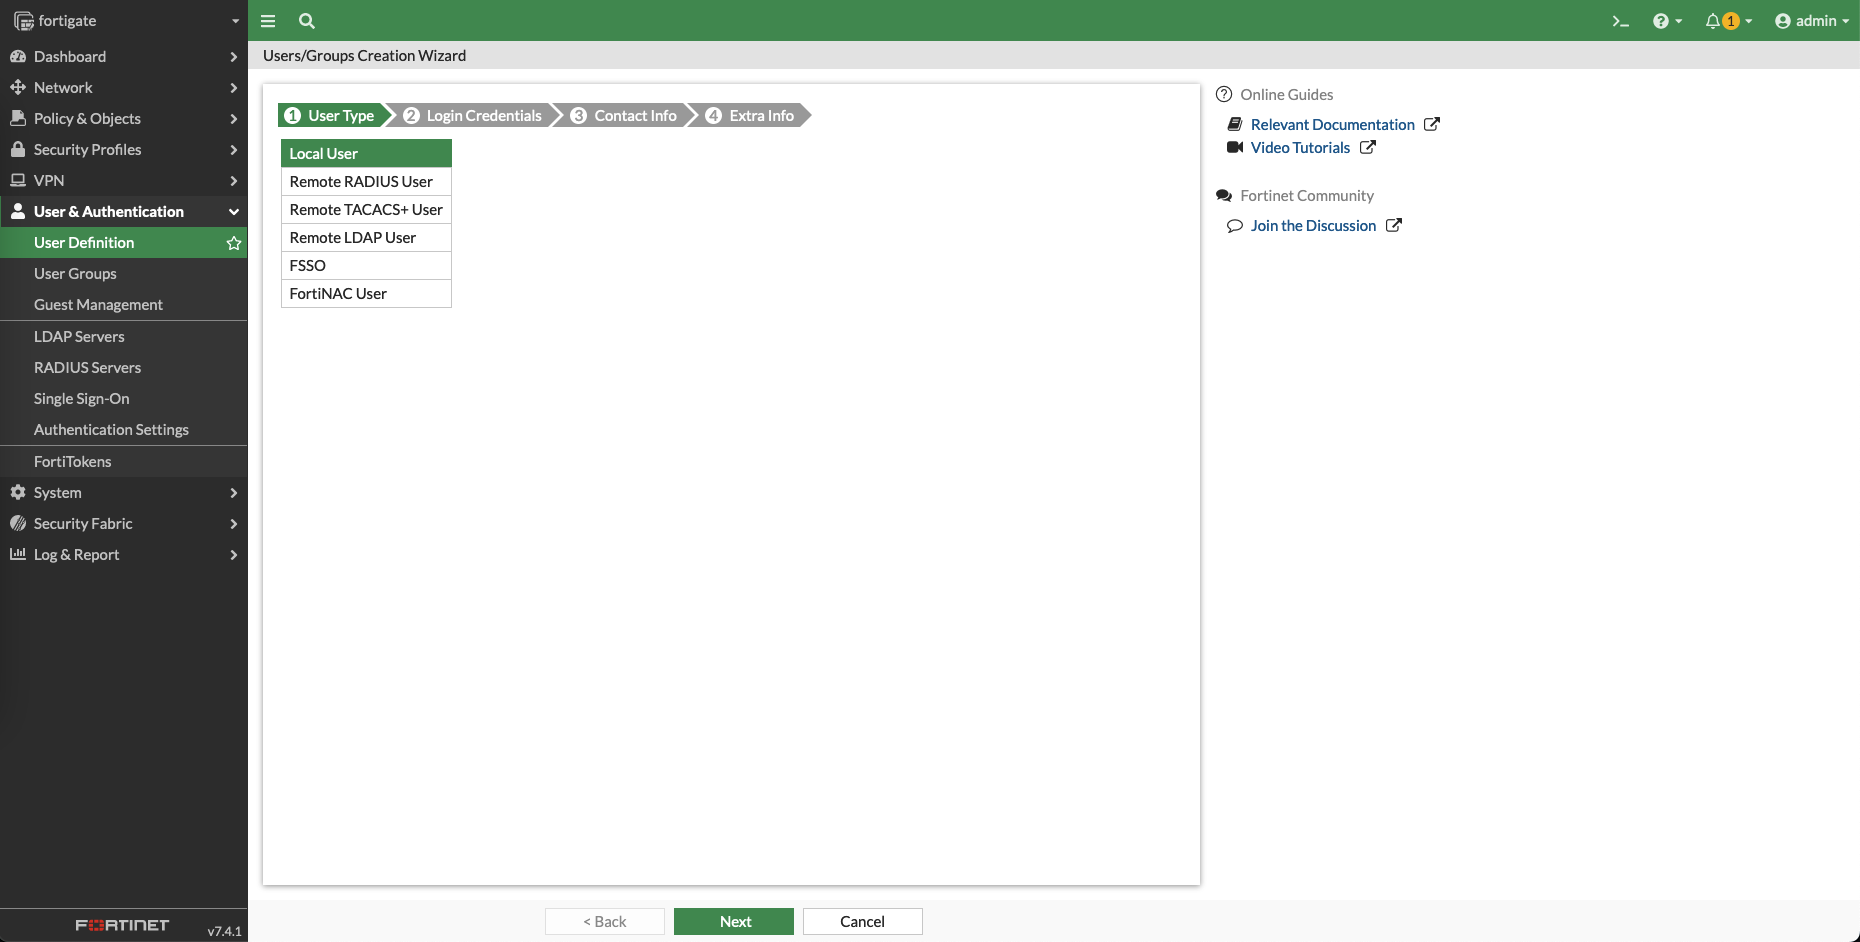Open Join the Discussion link

[x=1313, y=226]
